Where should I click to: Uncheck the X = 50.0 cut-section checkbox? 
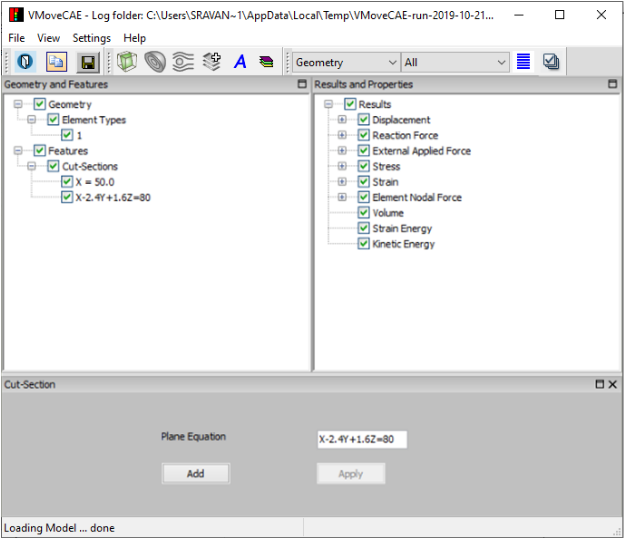click(67, 182)
